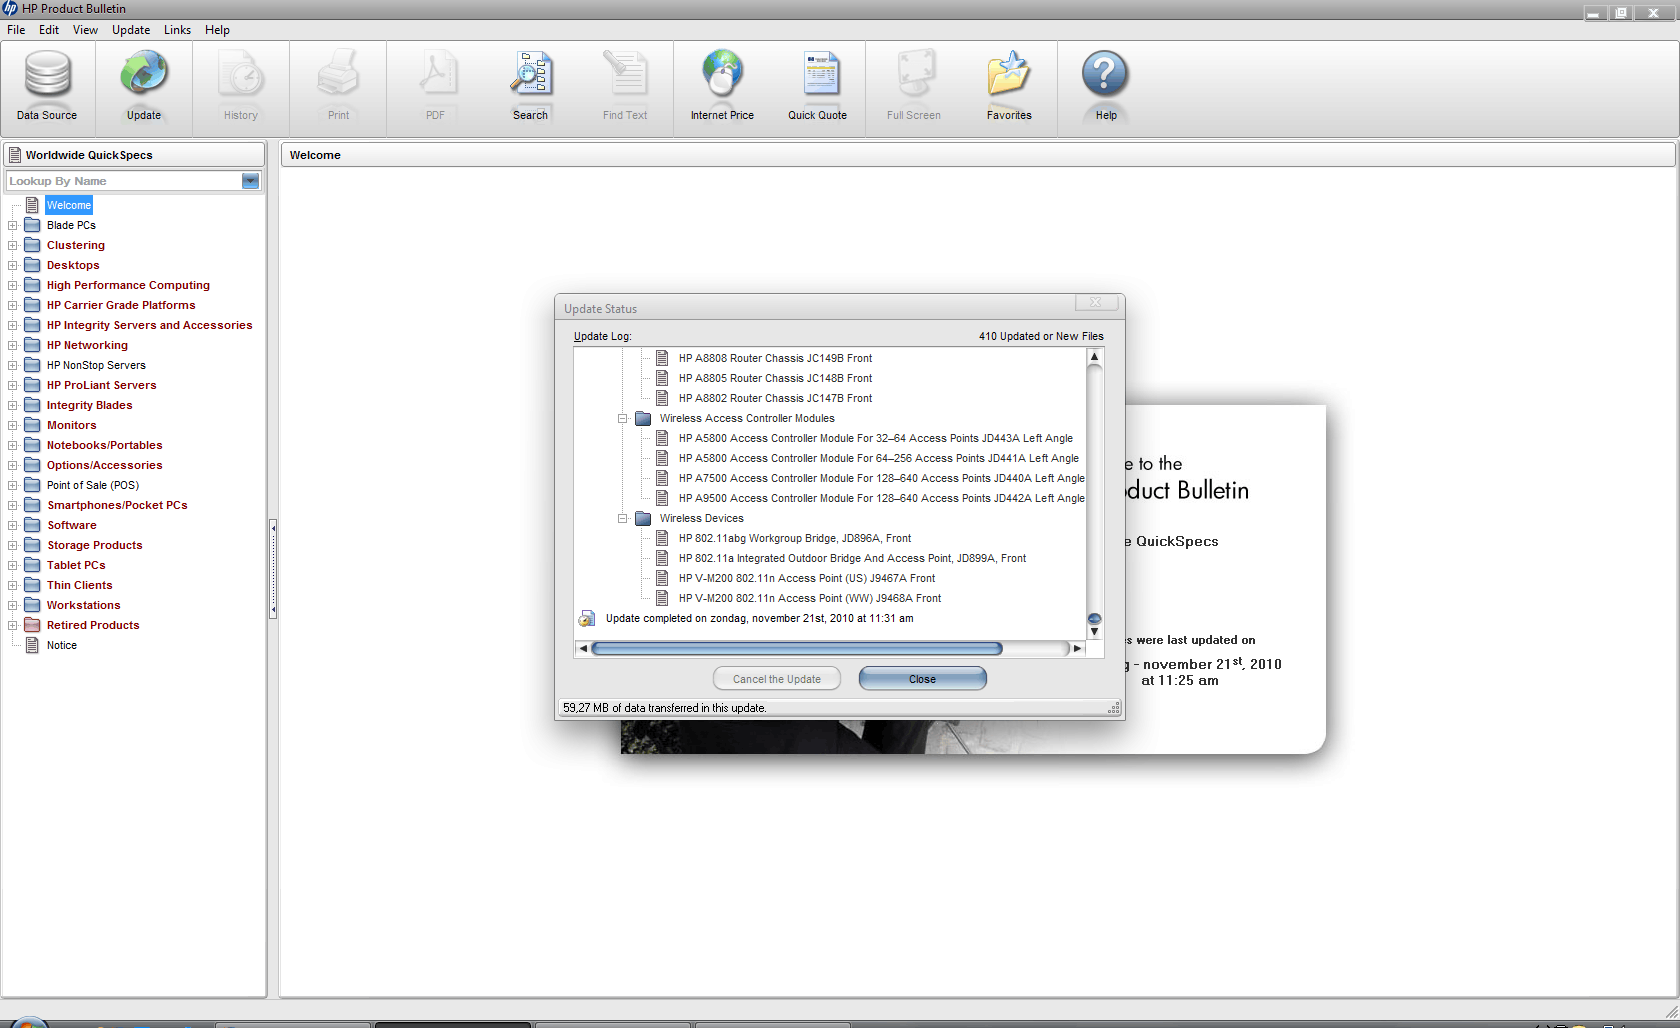This screenshot has width=1680, height=1028.
Task: Open the Help menu in menu bar
Action: 217,30
